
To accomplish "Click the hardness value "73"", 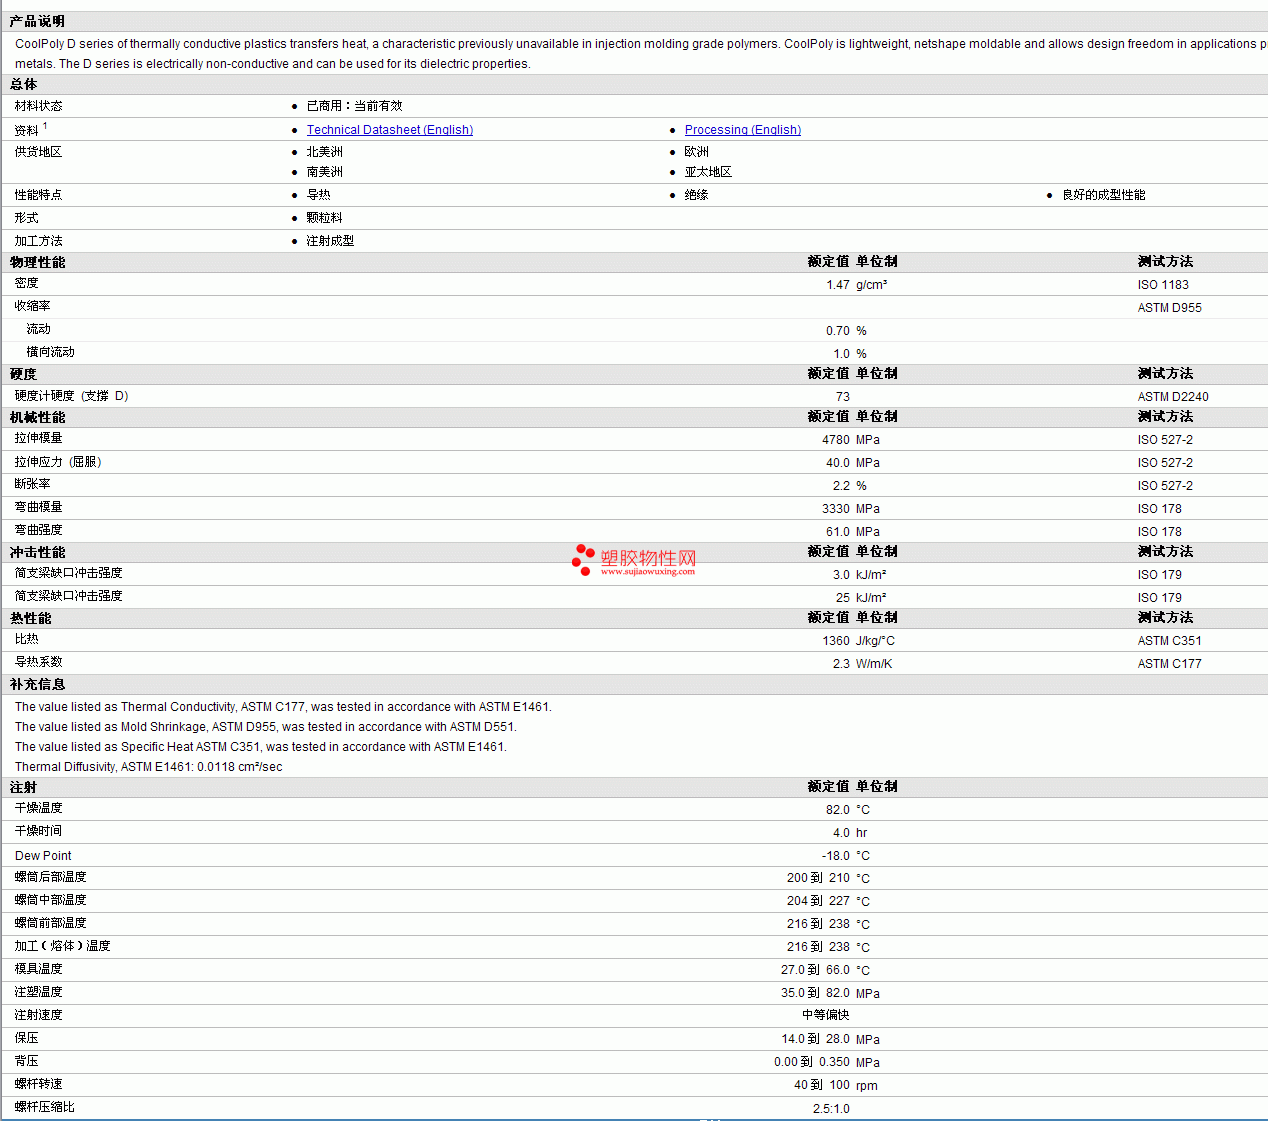I will (843, 397).
